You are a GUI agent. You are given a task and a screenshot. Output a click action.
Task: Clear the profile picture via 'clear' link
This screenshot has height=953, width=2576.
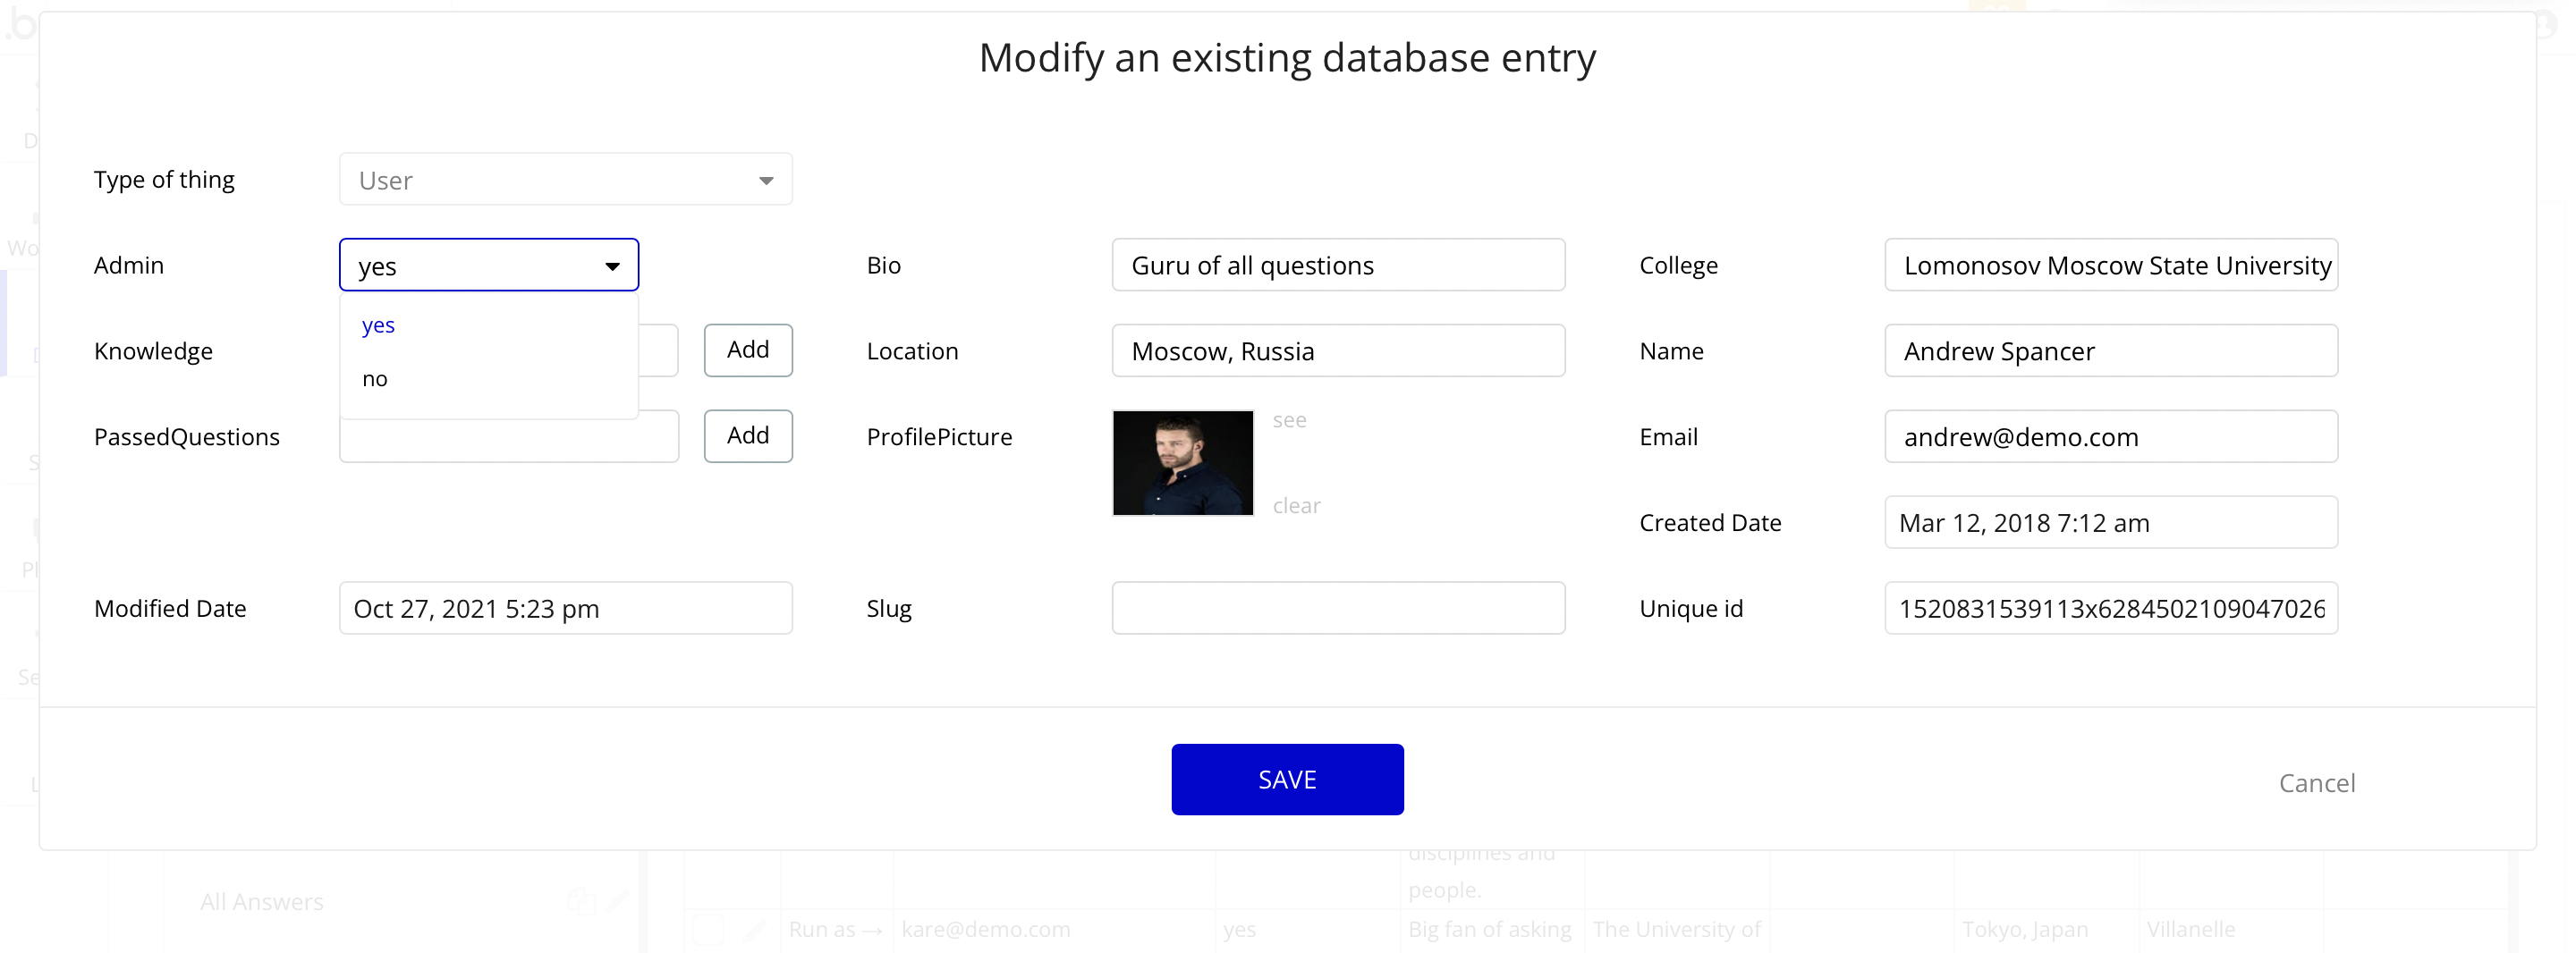[x=1296, y=506]
